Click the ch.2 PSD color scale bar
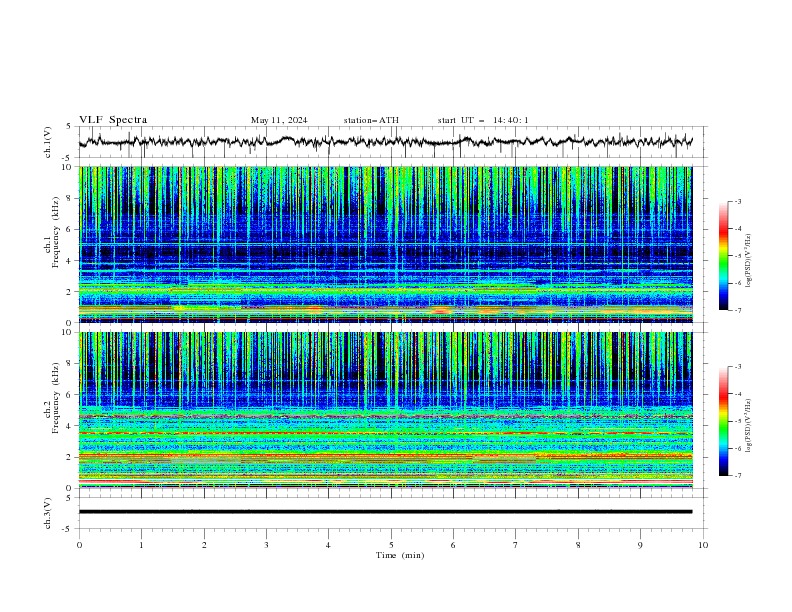 point(723,421)
